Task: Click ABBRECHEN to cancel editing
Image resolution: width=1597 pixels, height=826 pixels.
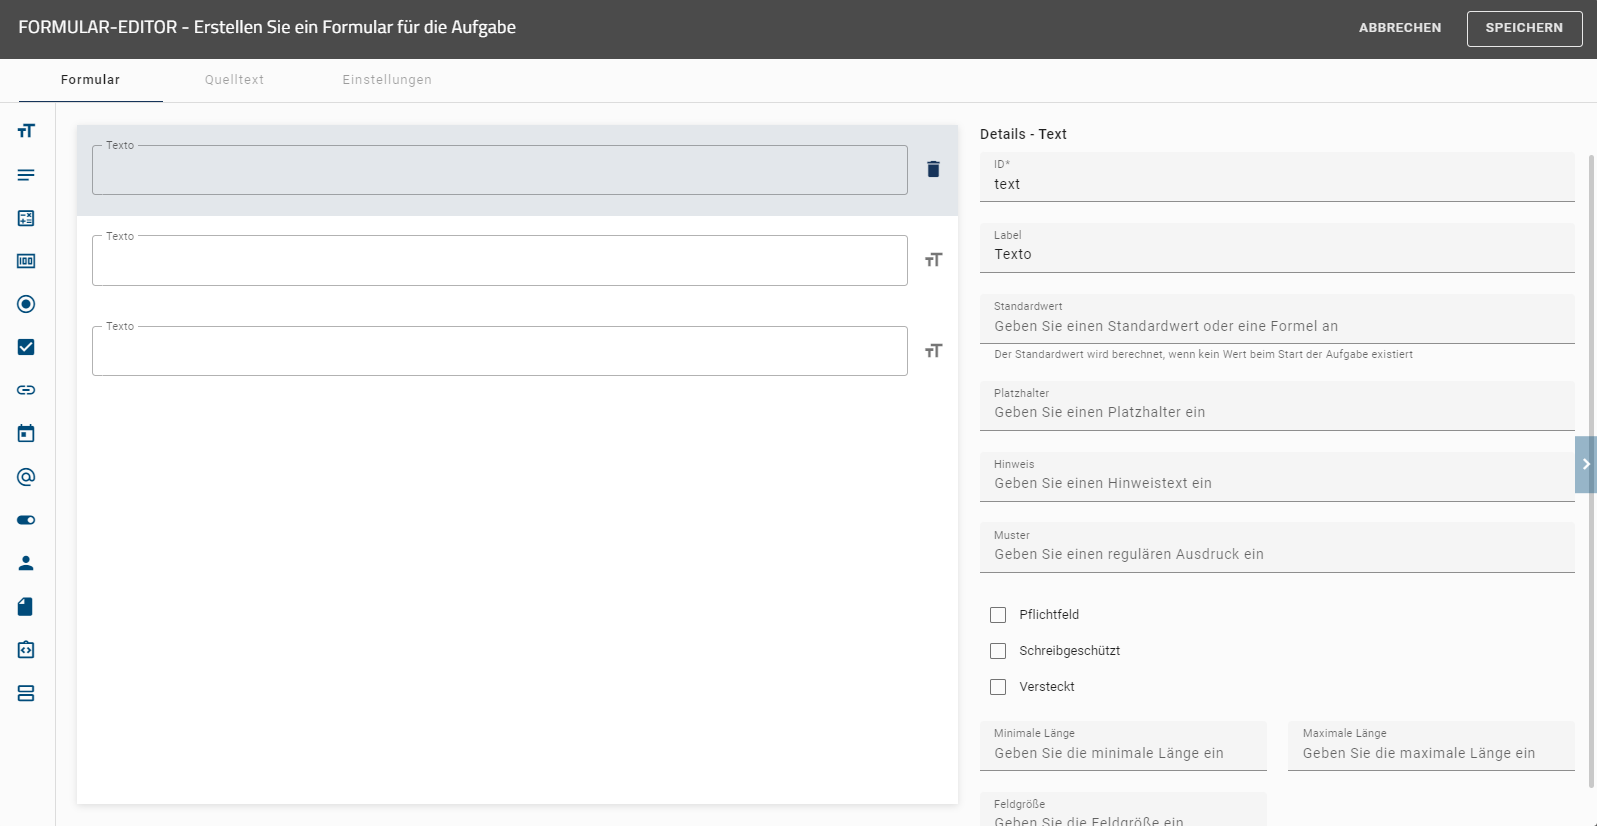Action: [1399, 28]
